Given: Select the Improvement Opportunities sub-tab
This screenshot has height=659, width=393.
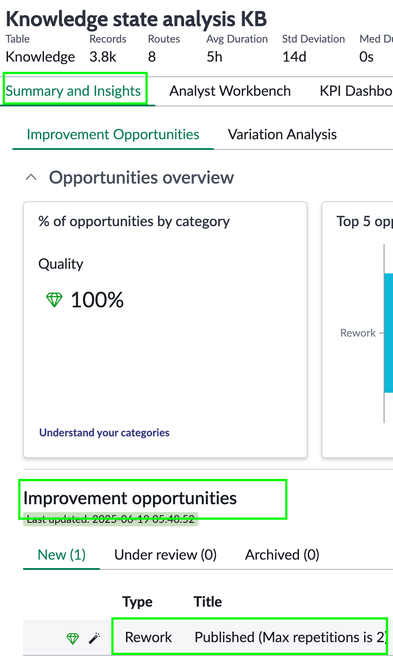Looking at the screenshot, I should pos(113,134).
